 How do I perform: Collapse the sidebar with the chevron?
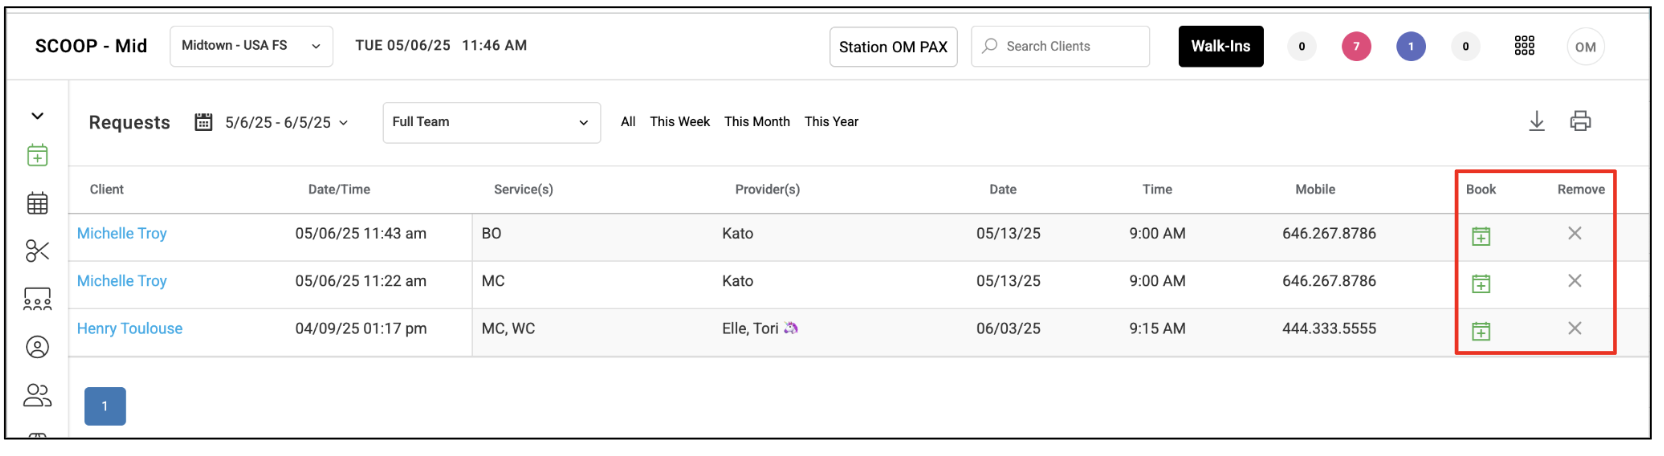tap(37, 116)
